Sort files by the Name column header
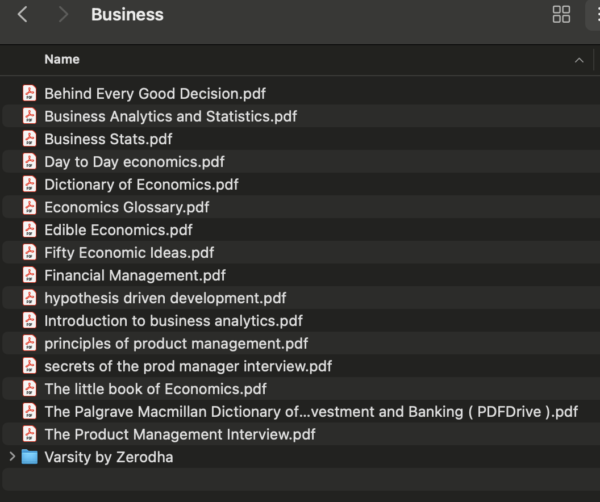 [x=62, y=59]
